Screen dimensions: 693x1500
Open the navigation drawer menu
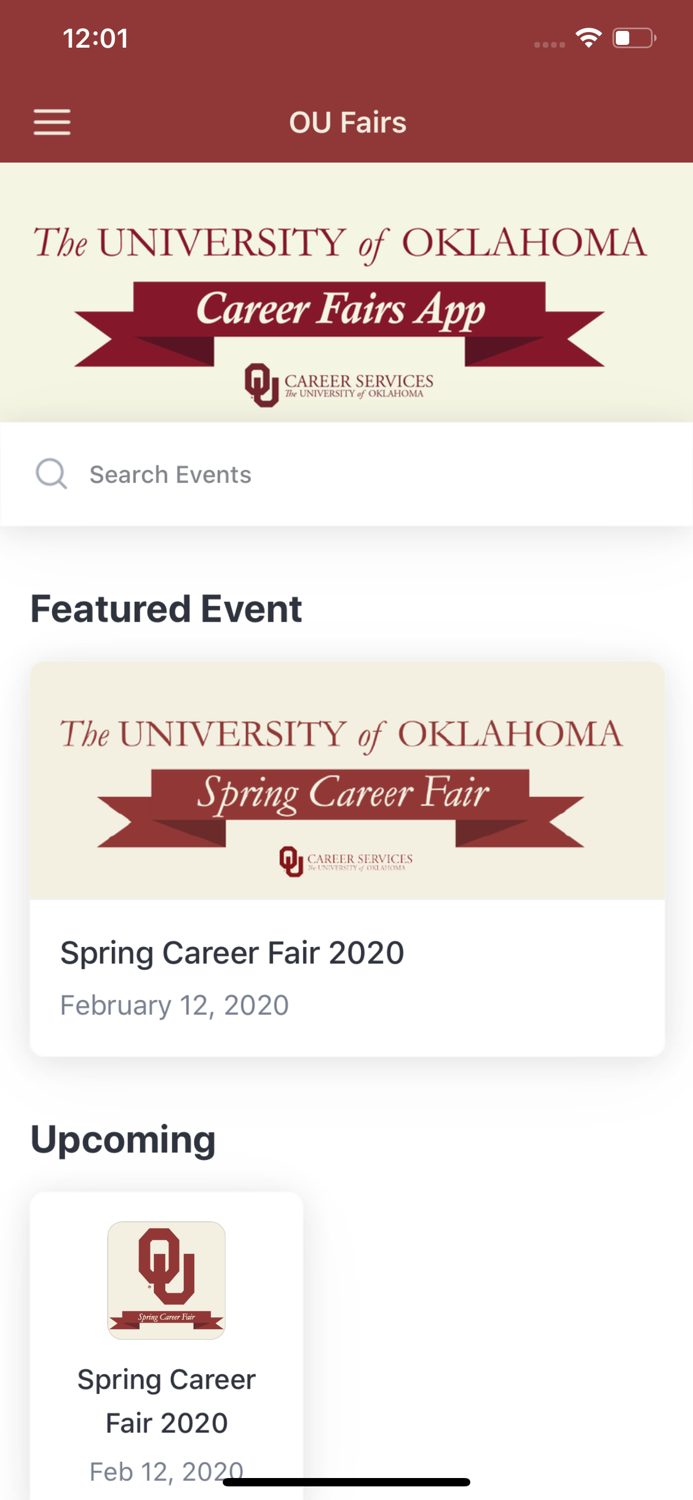point(51,121)
